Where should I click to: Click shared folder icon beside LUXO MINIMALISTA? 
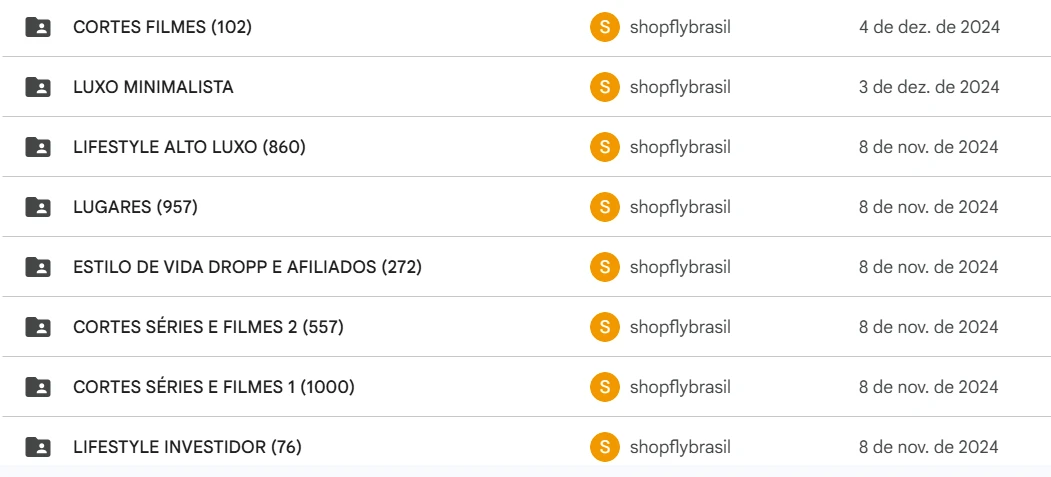[38, 87]
